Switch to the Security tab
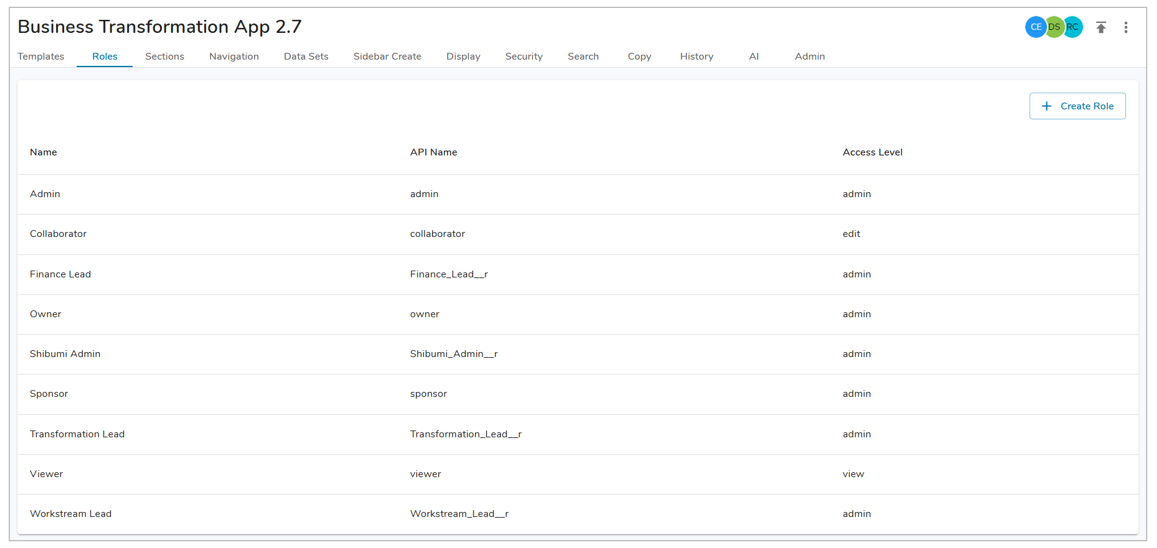Screen dimensions: 1157x548 click(523, 57)
